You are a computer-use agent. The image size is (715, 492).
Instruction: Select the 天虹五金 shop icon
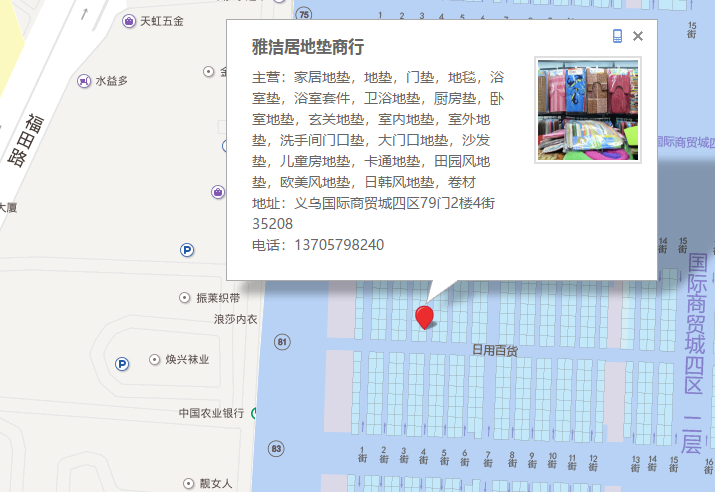click(129, 21)
